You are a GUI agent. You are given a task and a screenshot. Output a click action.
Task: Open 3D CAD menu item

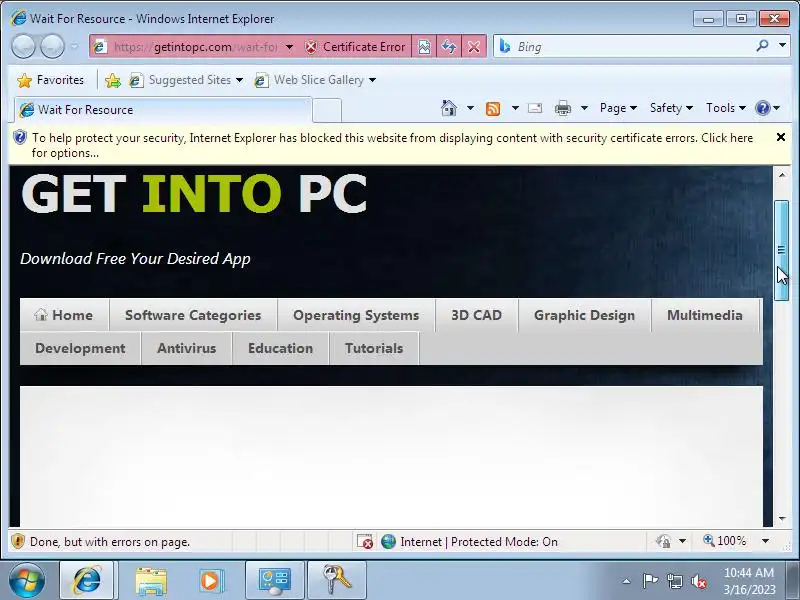click(x=477, y=315)
